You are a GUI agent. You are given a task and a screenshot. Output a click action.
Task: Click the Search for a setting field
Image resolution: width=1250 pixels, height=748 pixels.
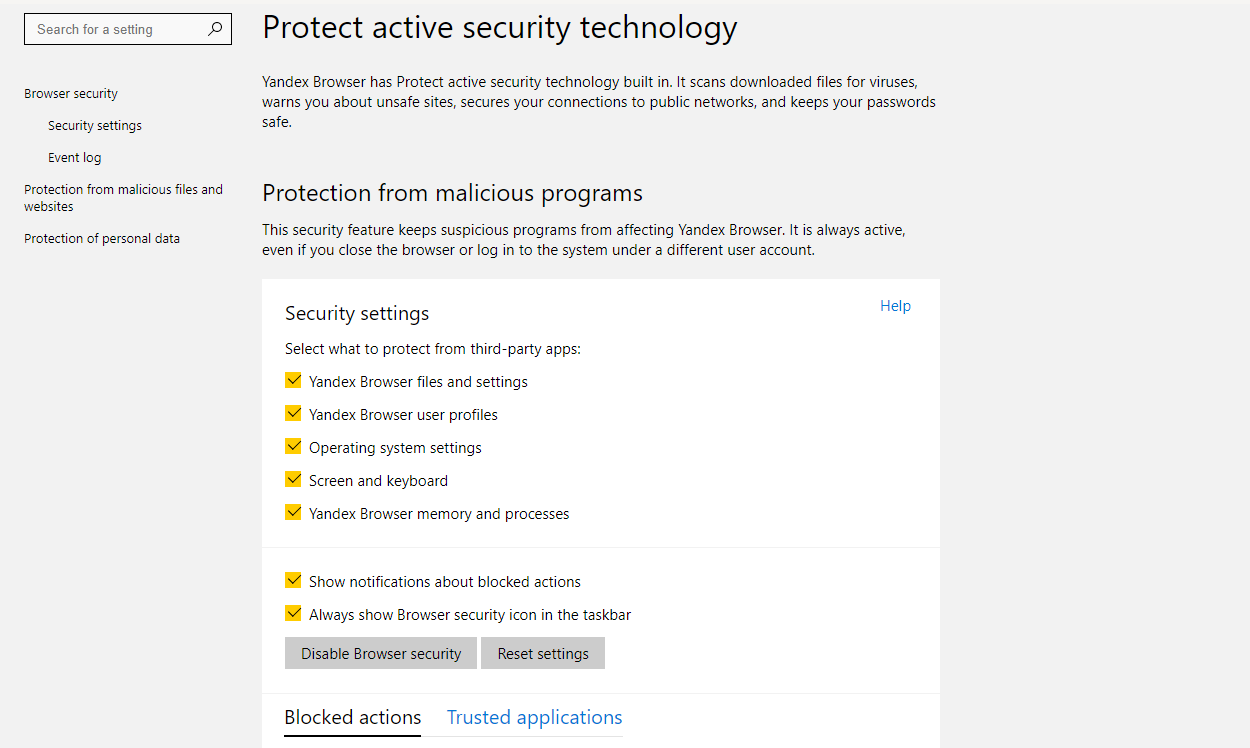pos(115,29)
